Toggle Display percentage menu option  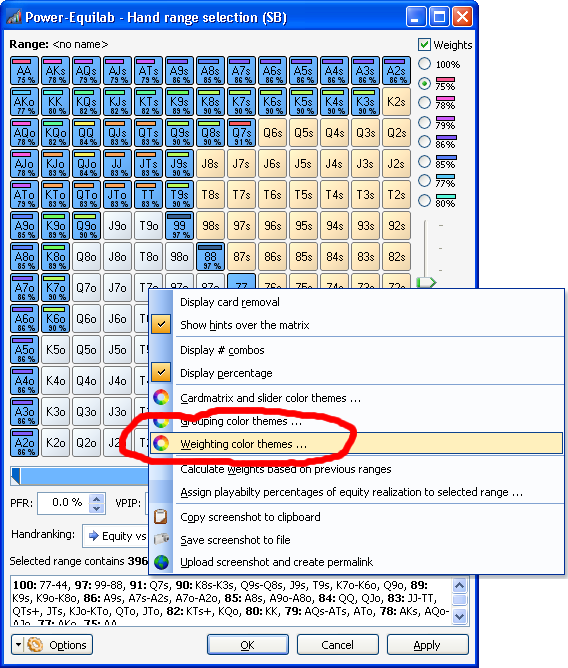357,373
